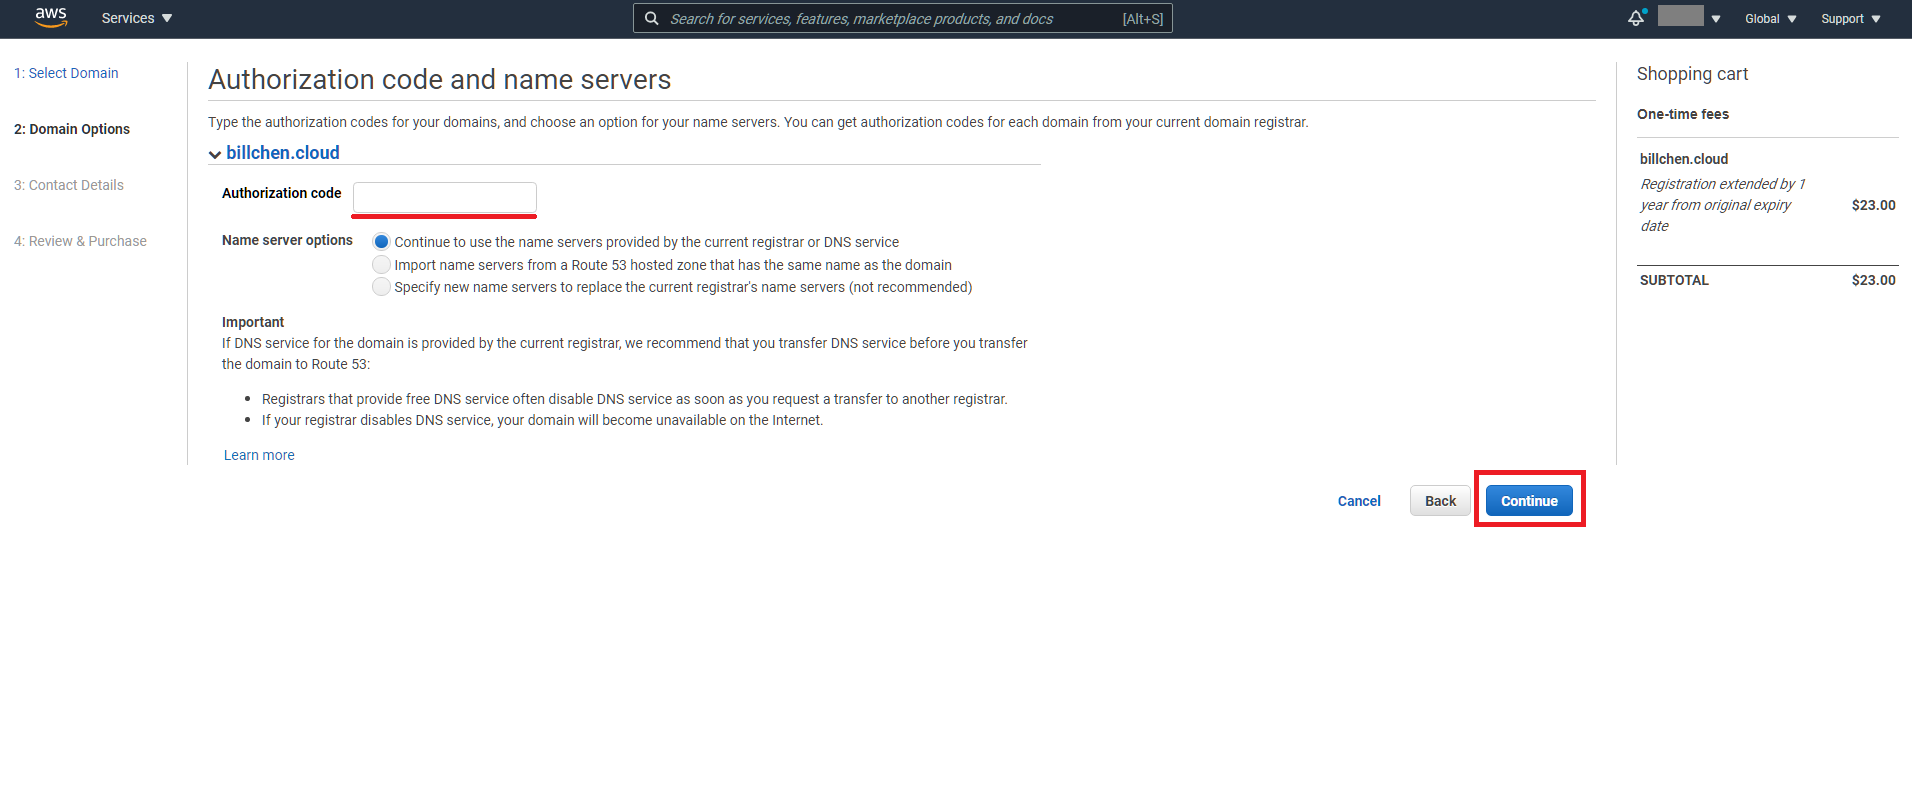This screenshot has width=1912, height=804.
Task: Select continue using current registrar name servers
Action: point(381,242)
